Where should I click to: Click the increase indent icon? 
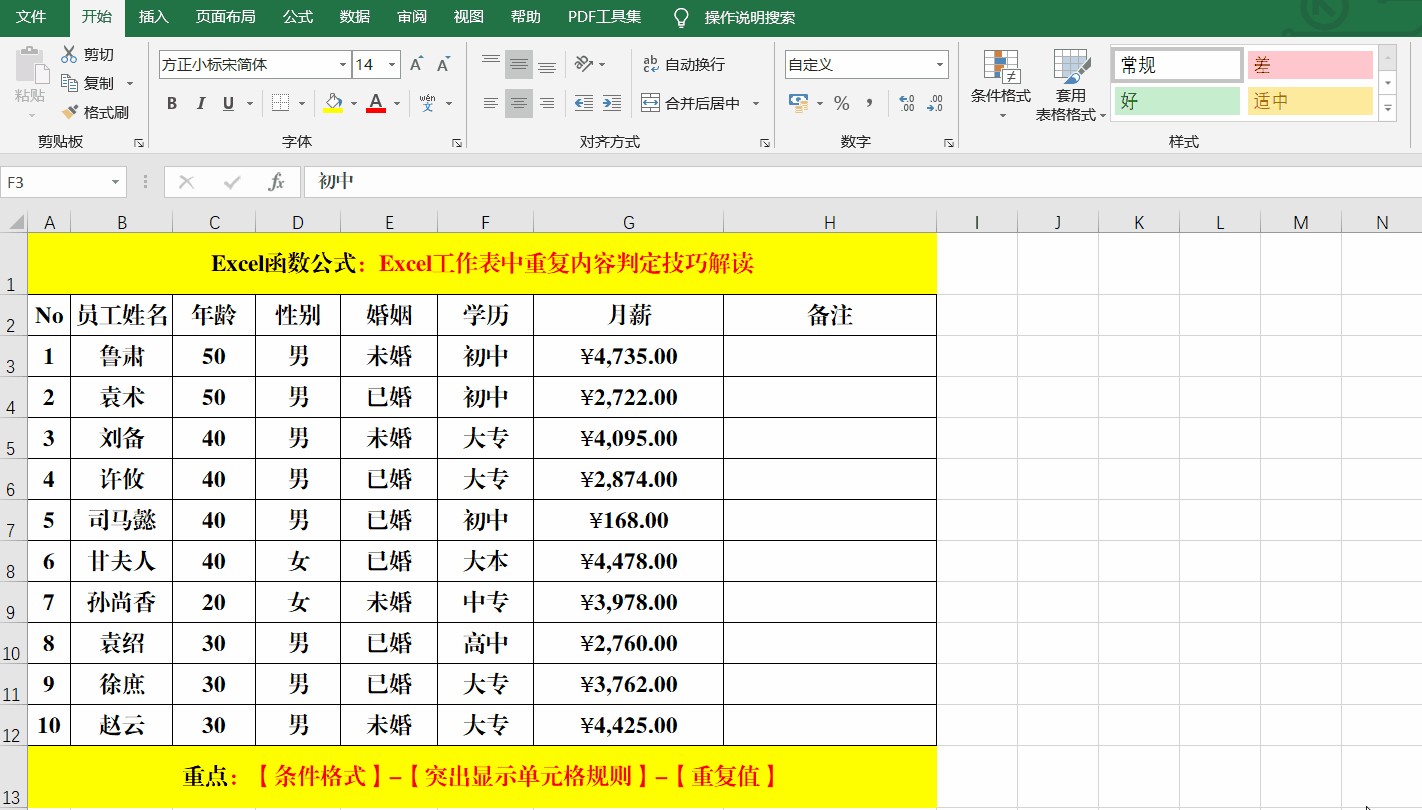(x=612, y=103)
